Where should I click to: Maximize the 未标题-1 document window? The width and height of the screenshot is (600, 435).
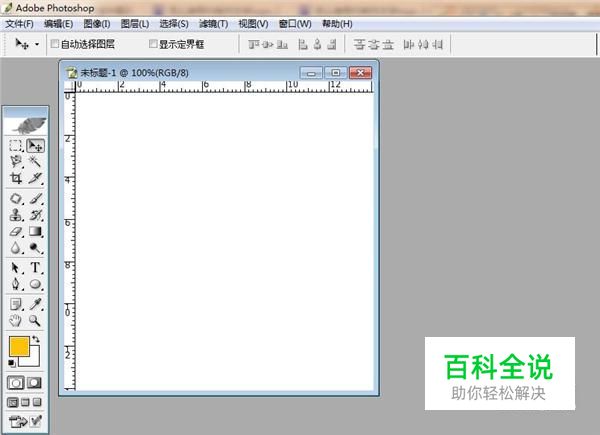click(336, 73)
